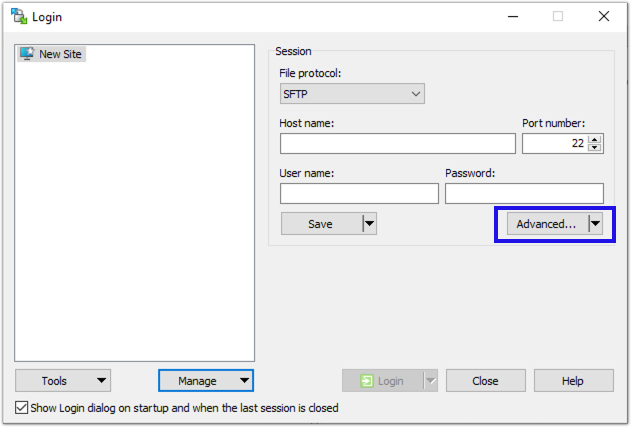Open the Manage menu button
This screenshot has width=631, height=427.
point(206,381)
